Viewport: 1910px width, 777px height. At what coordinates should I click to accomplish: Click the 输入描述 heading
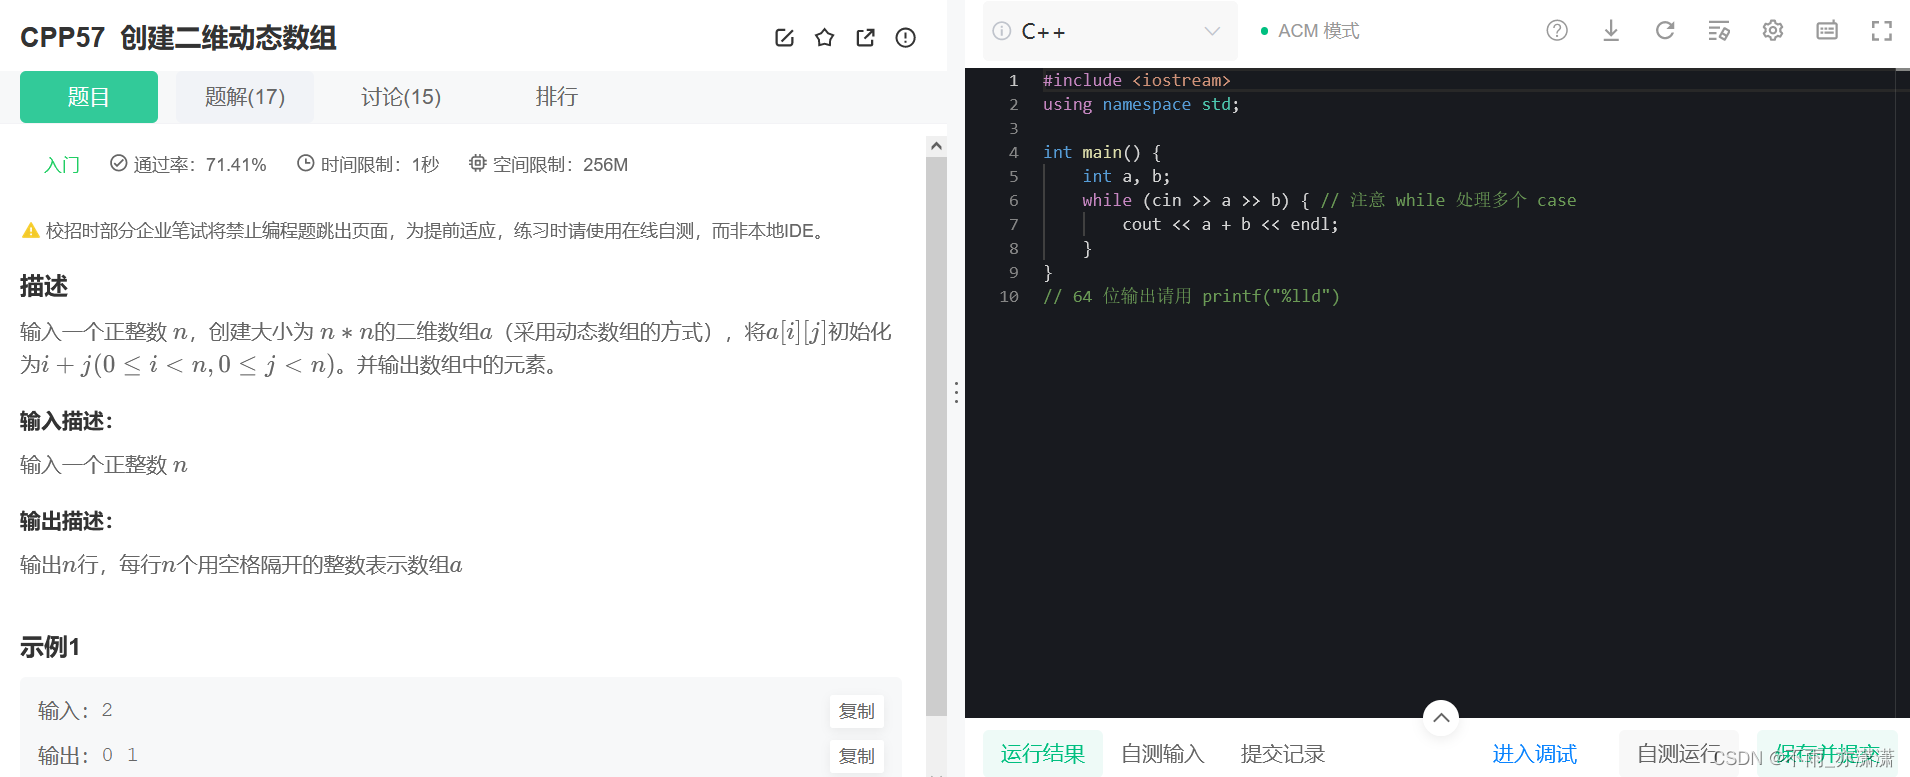click(x=66, y=421)
